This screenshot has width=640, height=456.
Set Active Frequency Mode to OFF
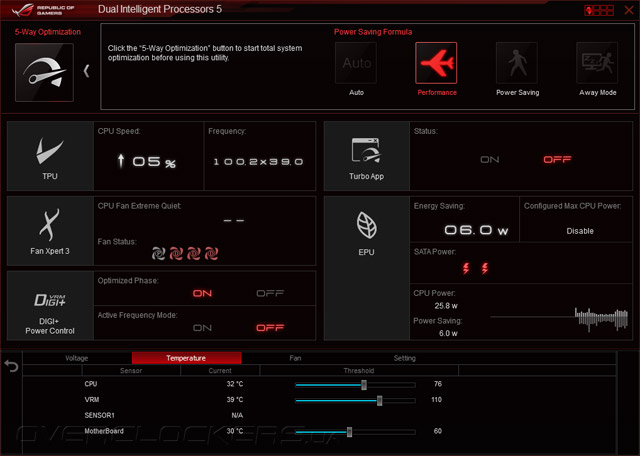click(270, 328)
